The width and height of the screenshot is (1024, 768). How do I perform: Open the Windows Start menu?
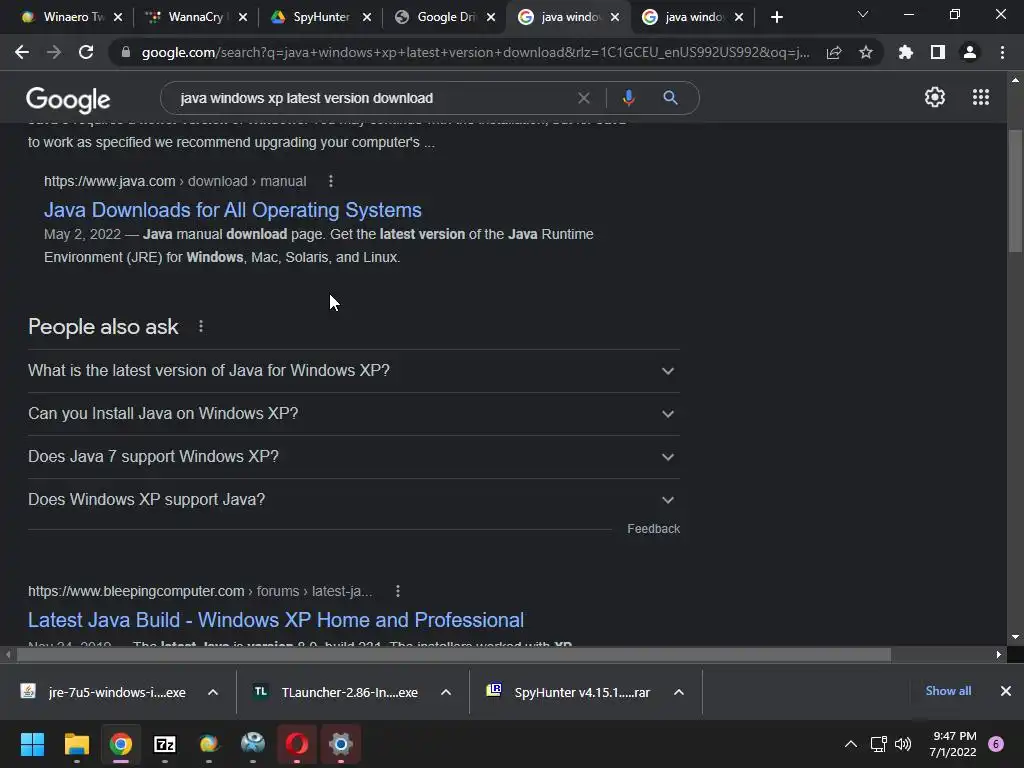pyautogui.click(x=32, y=744)
